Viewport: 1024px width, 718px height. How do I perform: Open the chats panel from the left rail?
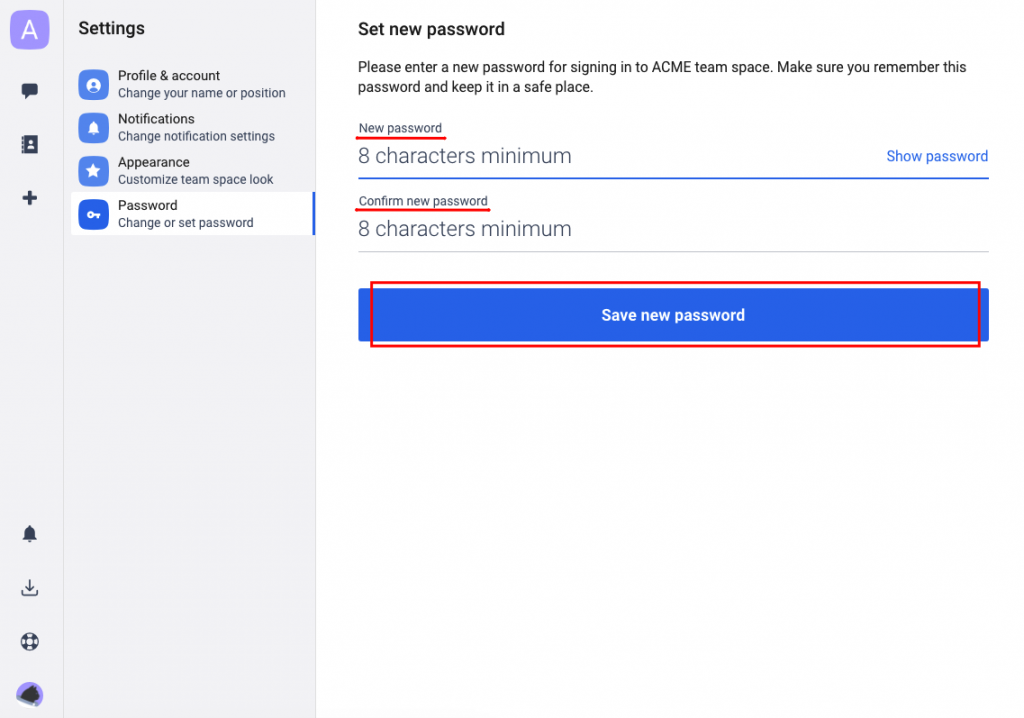tap(29, 90)
